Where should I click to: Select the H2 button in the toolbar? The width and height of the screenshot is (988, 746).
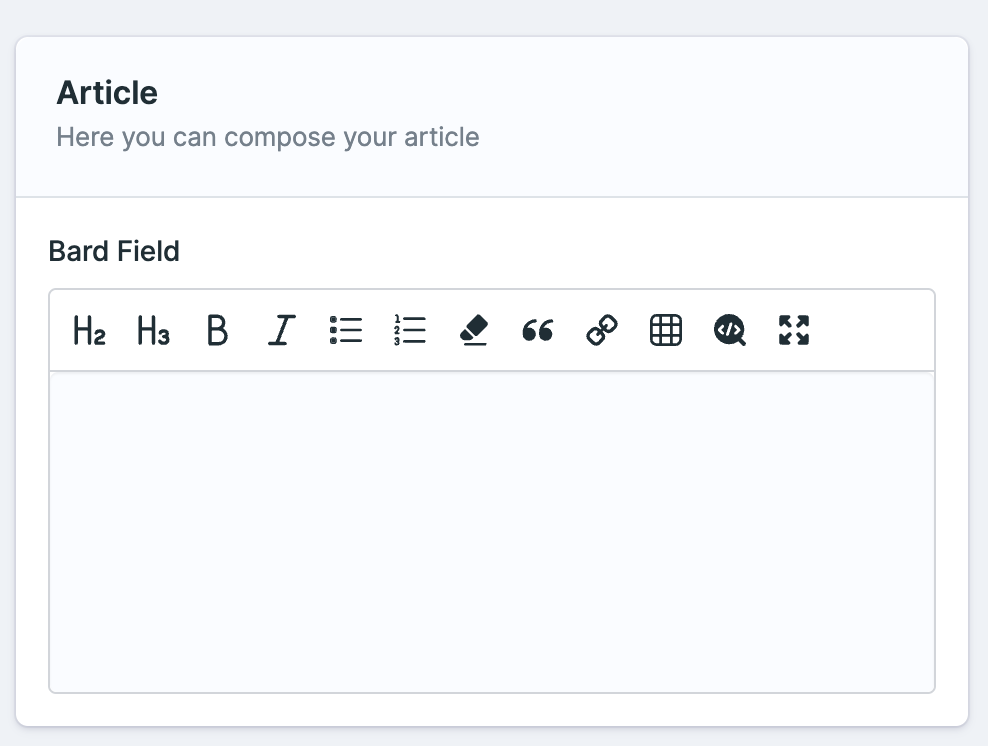coord(88,330)
